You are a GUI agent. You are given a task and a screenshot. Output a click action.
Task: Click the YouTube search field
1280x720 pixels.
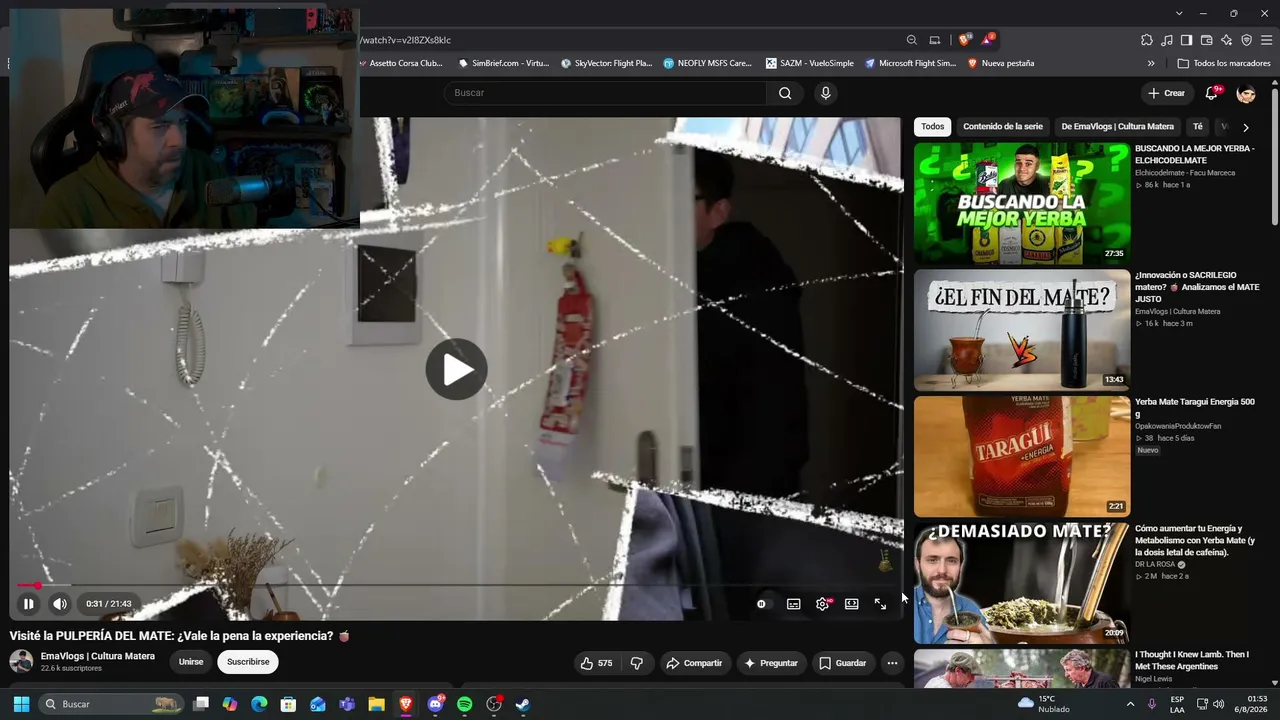tap(606, 93)
